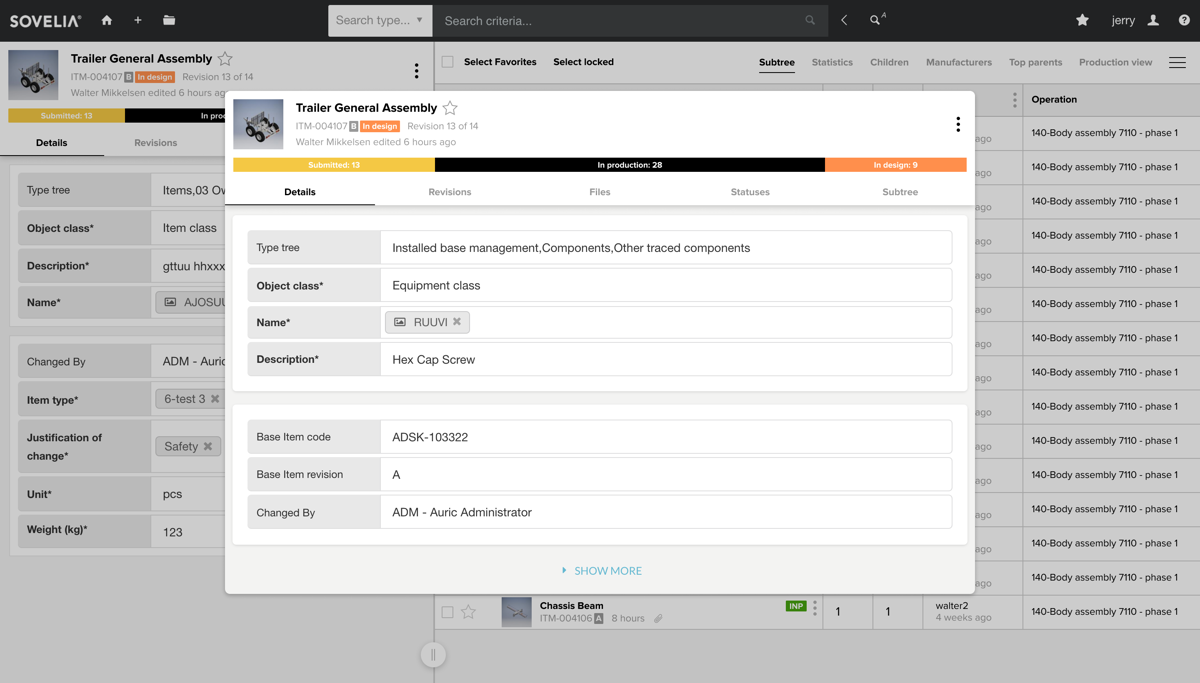Open the Search type dropdown
Screen dimensions: 1200x683
coord(379,20)
